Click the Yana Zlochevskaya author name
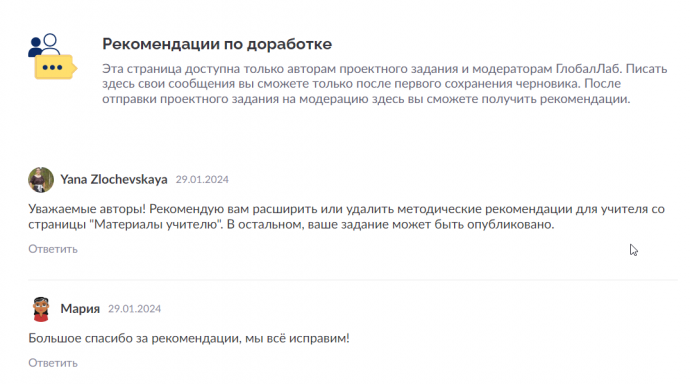The image size is (690, 384). tap(114, 179)
